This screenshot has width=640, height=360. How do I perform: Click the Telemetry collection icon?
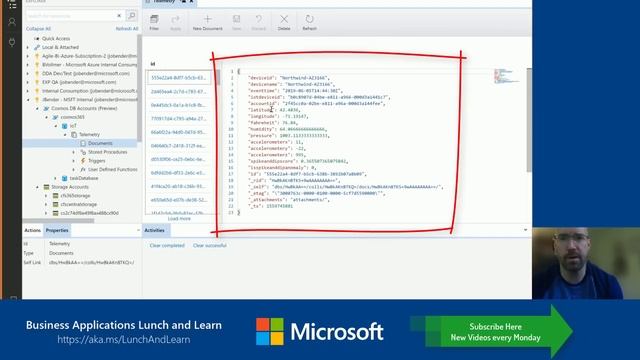click(x=74, y=135)
